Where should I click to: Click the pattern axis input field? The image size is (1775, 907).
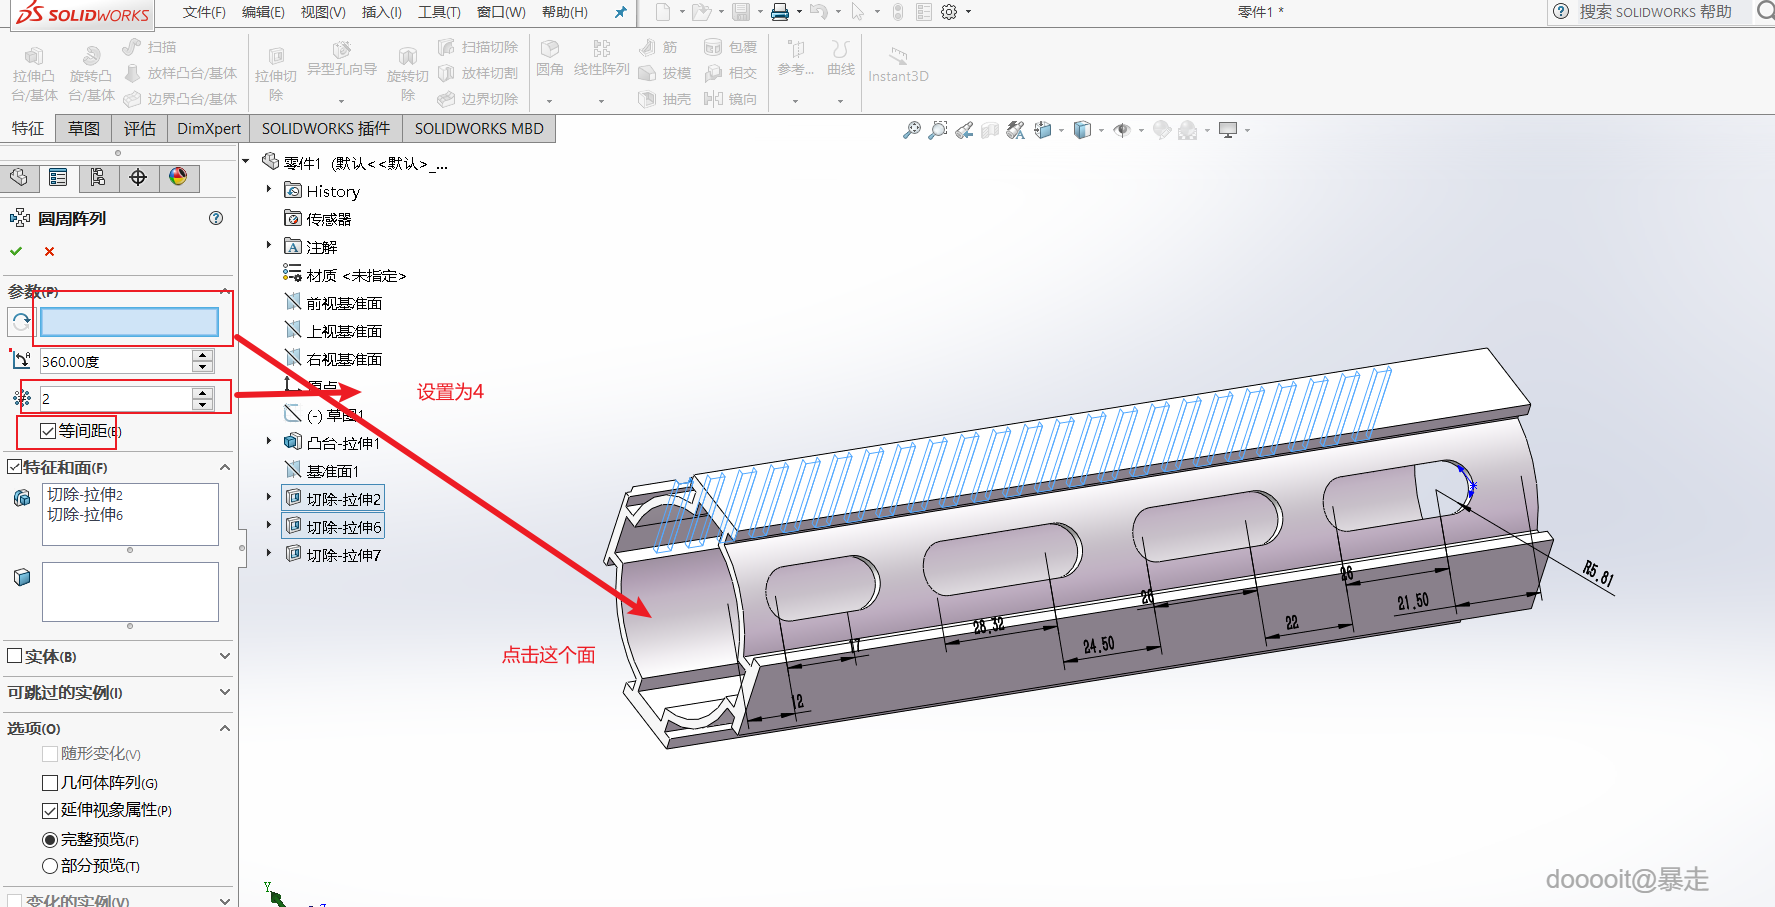129,322
